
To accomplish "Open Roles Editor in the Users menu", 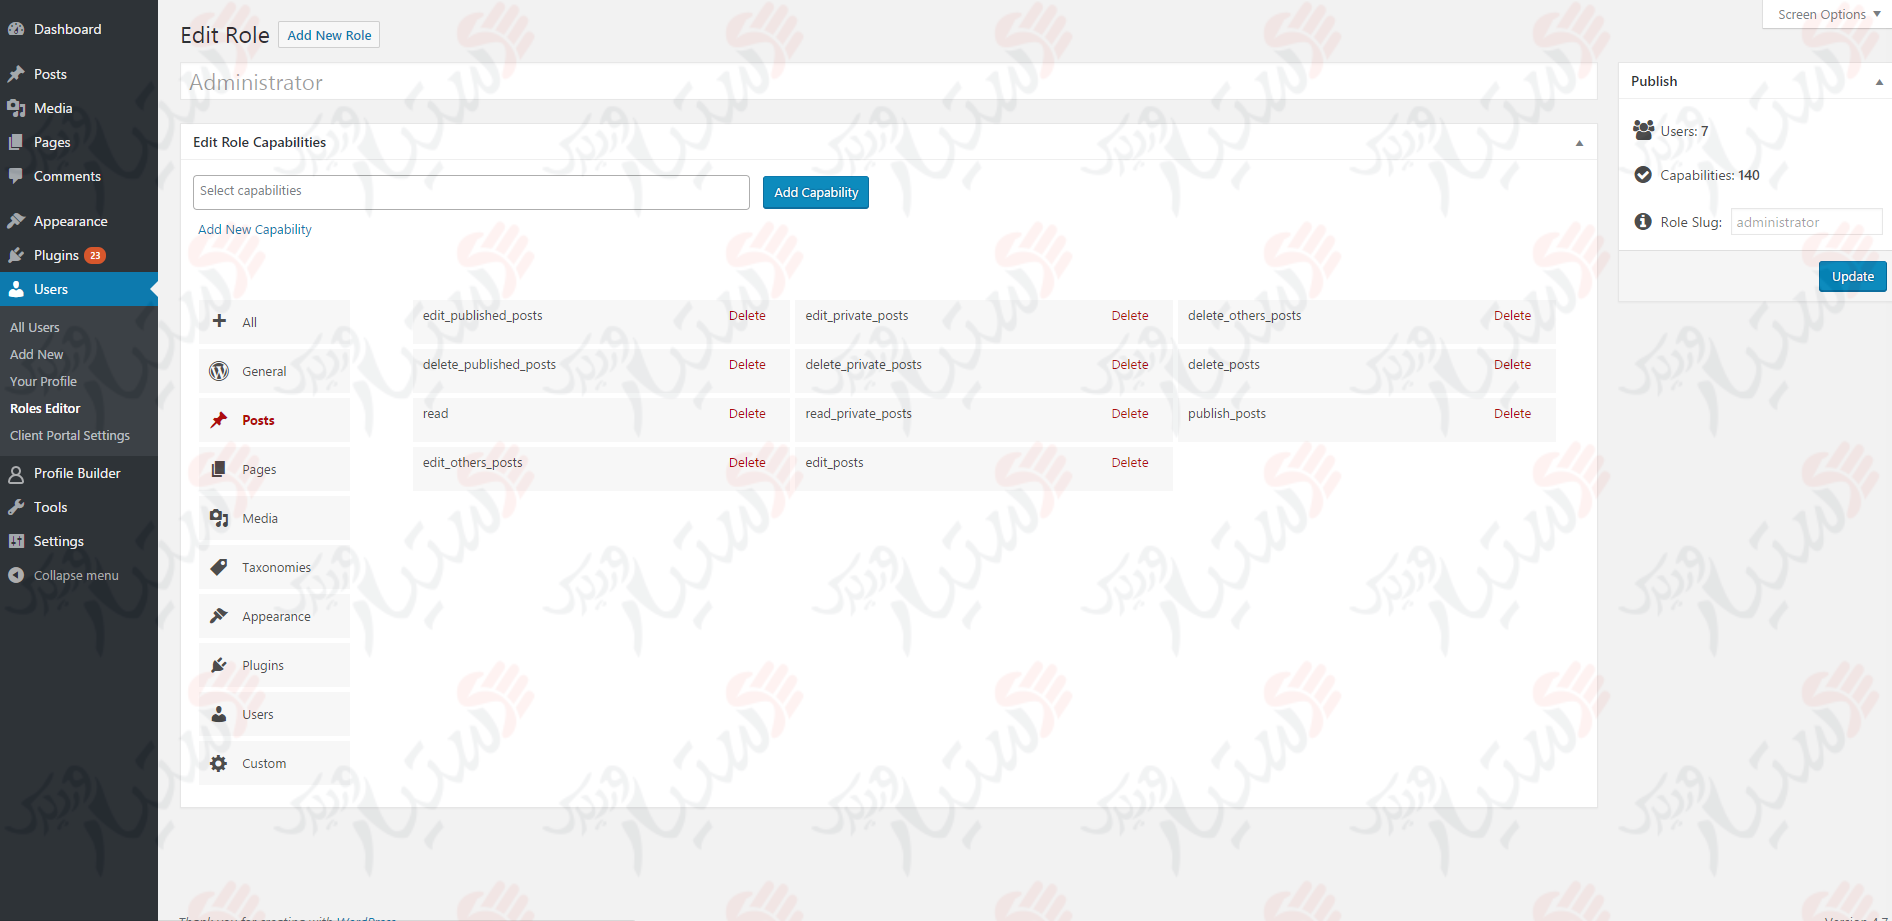I will coord(45,408).
